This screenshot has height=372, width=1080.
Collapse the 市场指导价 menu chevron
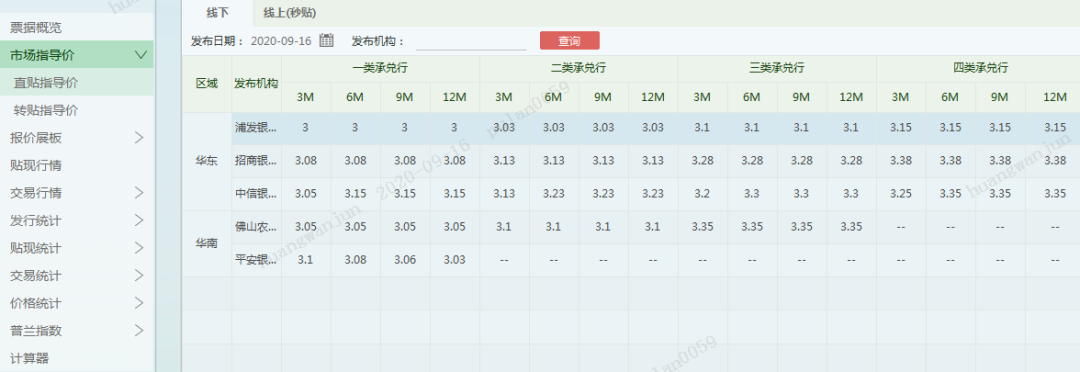(141, 55)
